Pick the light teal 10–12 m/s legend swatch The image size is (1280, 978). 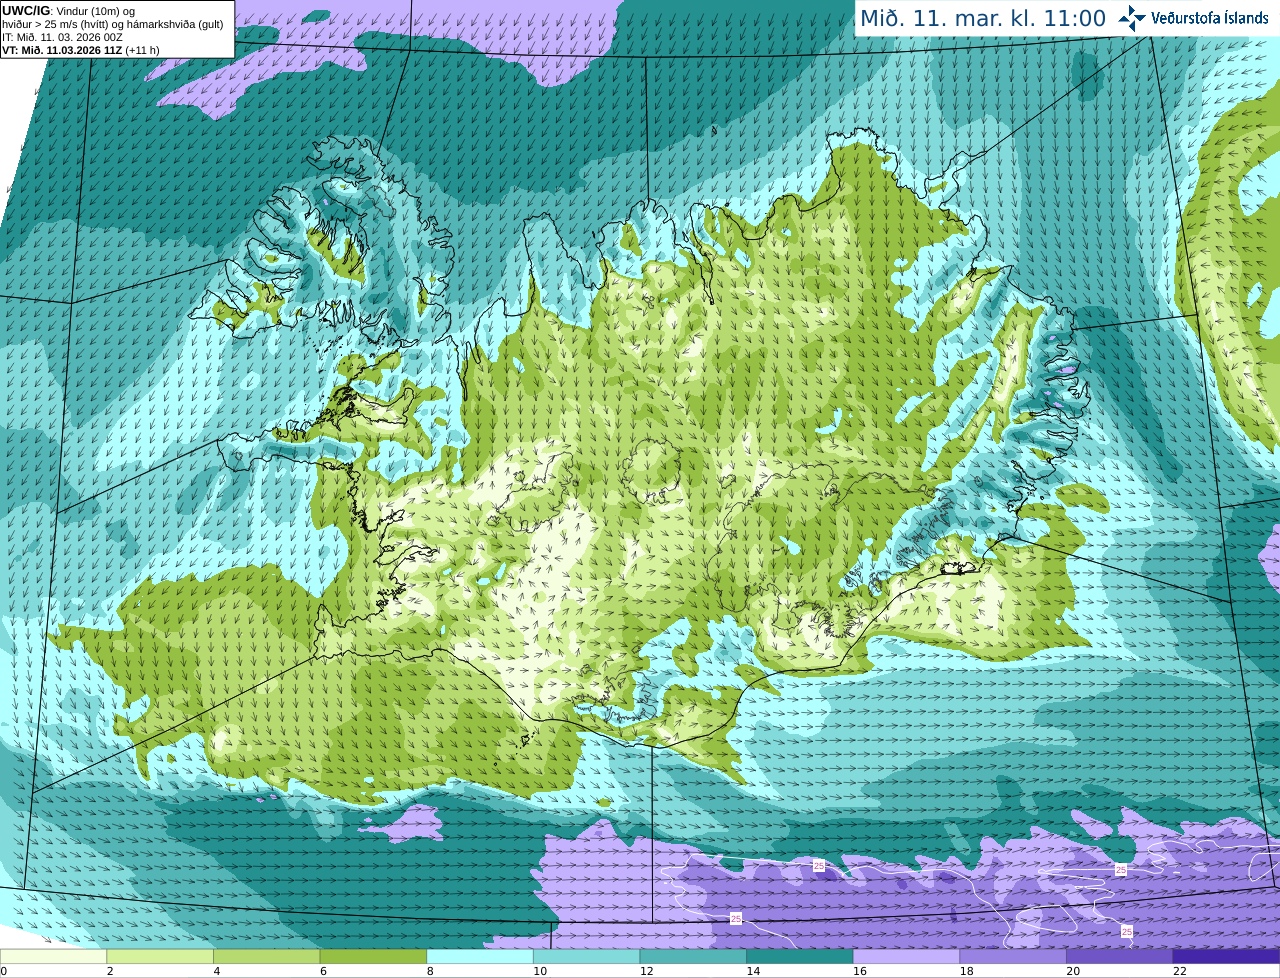pyautogui.click(x=586, y=956)
